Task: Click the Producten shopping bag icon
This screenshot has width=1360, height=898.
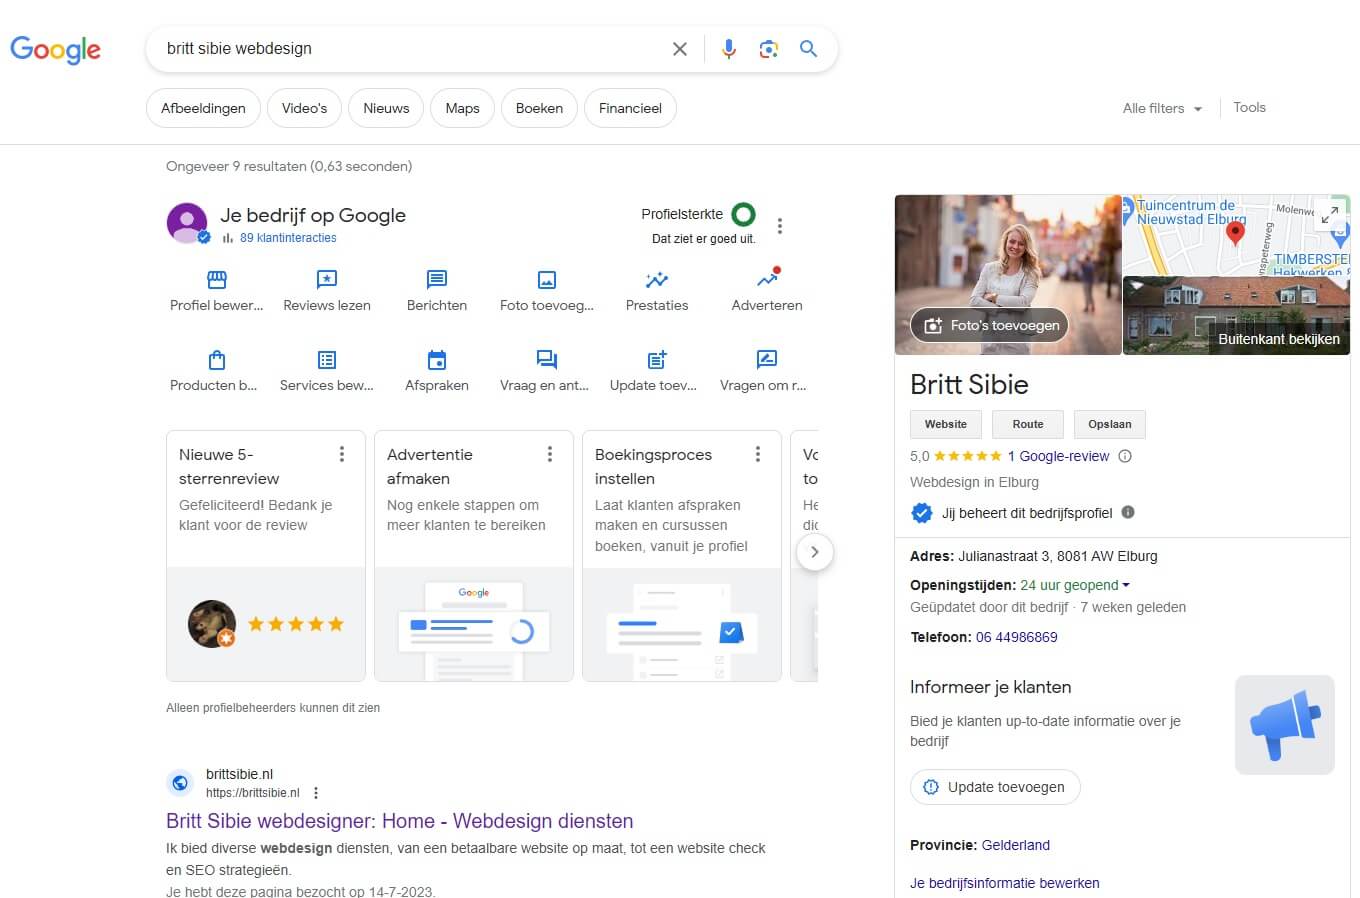Action: click(x=216, y=360)
